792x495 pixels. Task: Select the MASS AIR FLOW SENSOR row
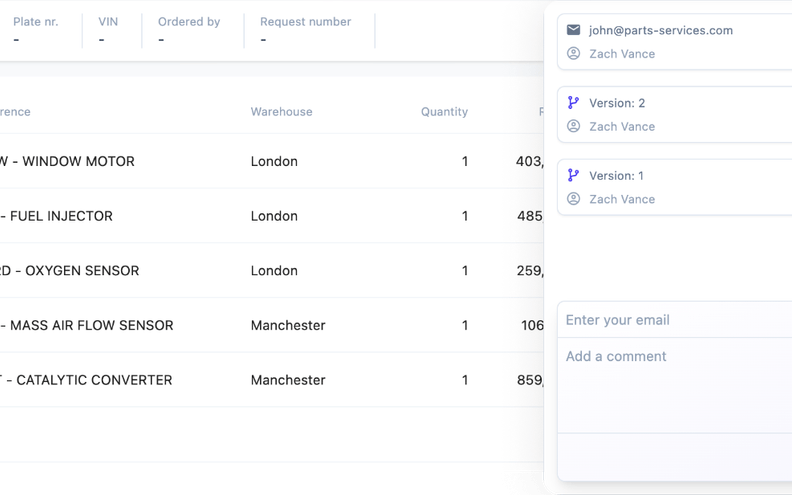pos(272,325)
